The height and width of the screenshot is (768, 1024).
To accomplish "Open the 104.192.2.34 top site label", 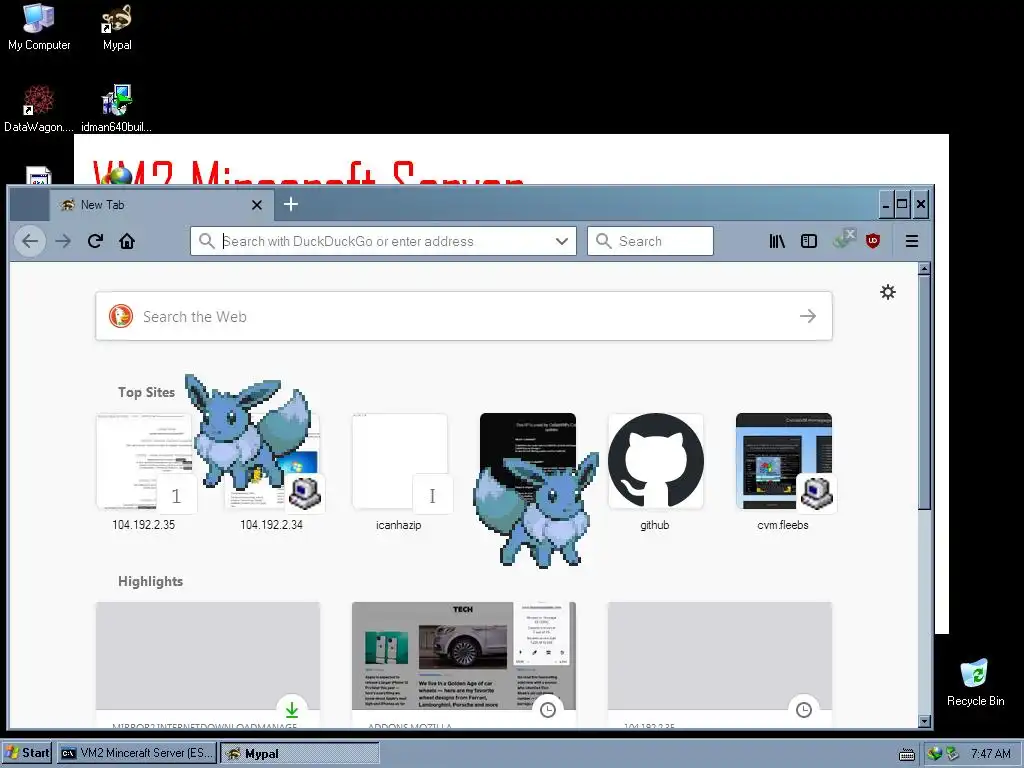I will [x=272, y=525].
